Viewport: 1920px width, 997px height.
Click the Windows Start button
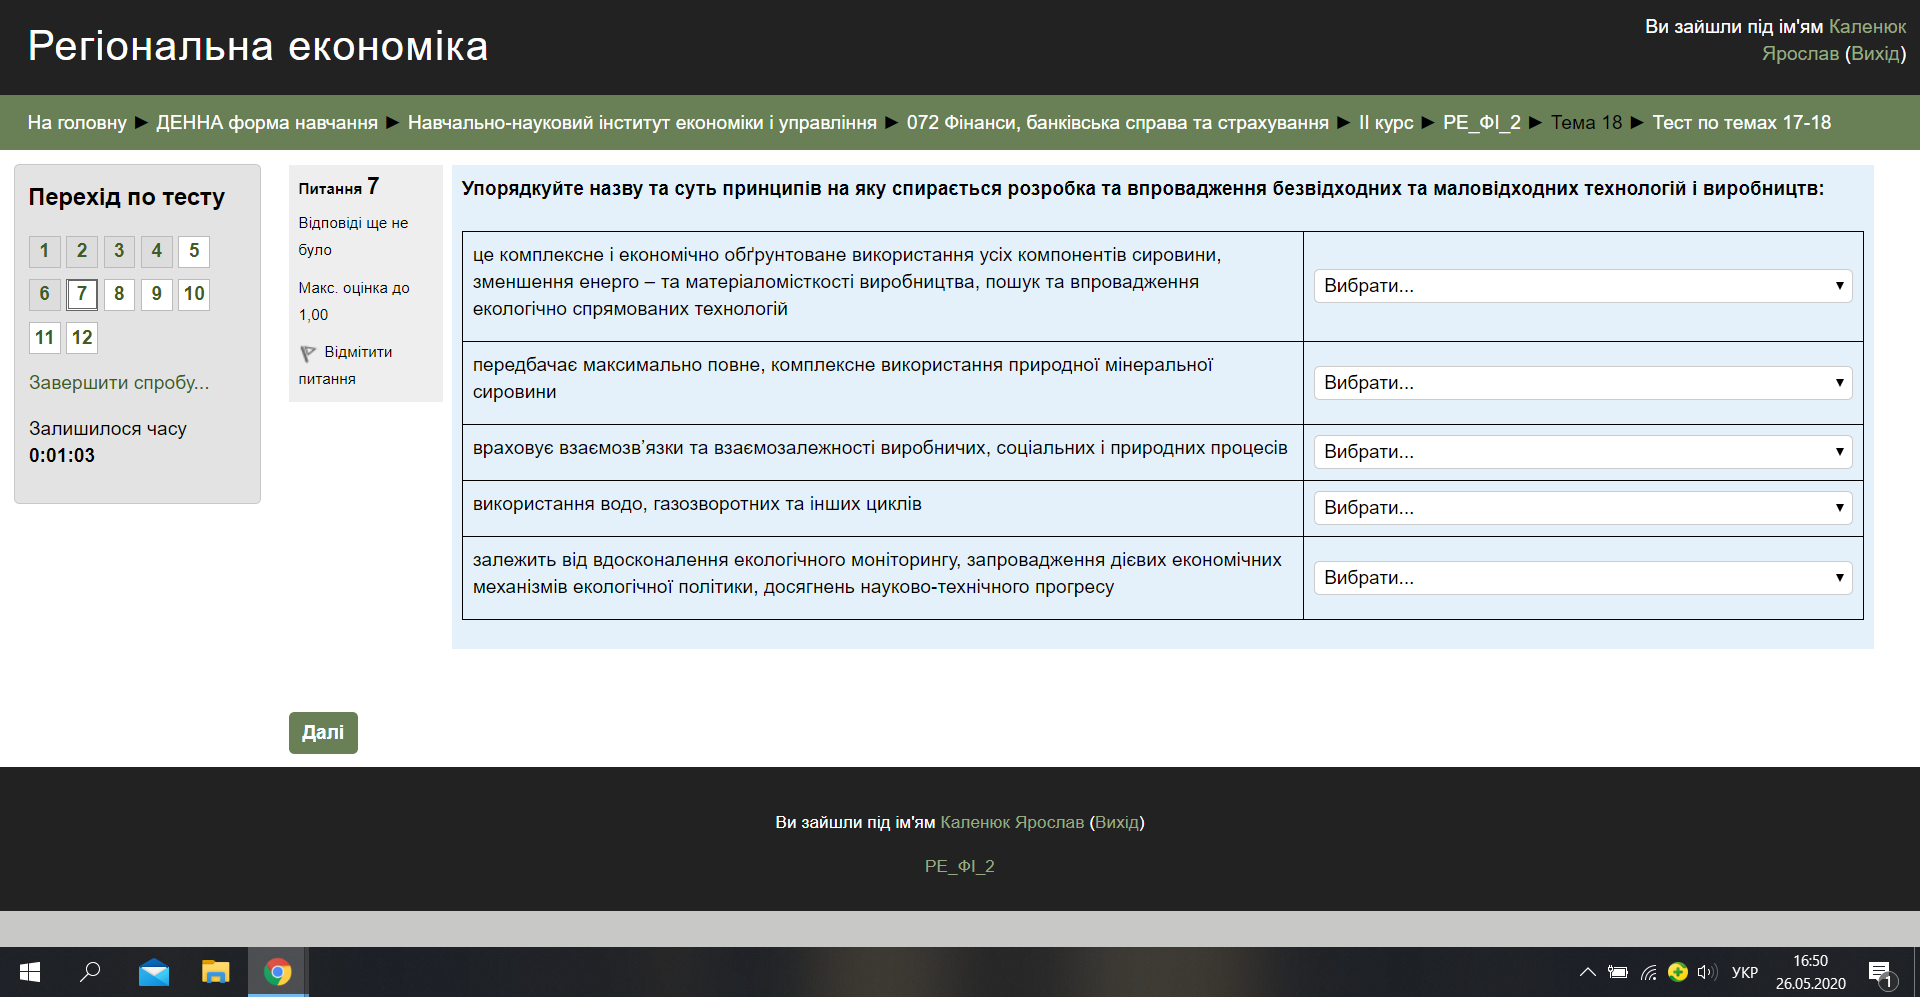click(x=30, y=971)
